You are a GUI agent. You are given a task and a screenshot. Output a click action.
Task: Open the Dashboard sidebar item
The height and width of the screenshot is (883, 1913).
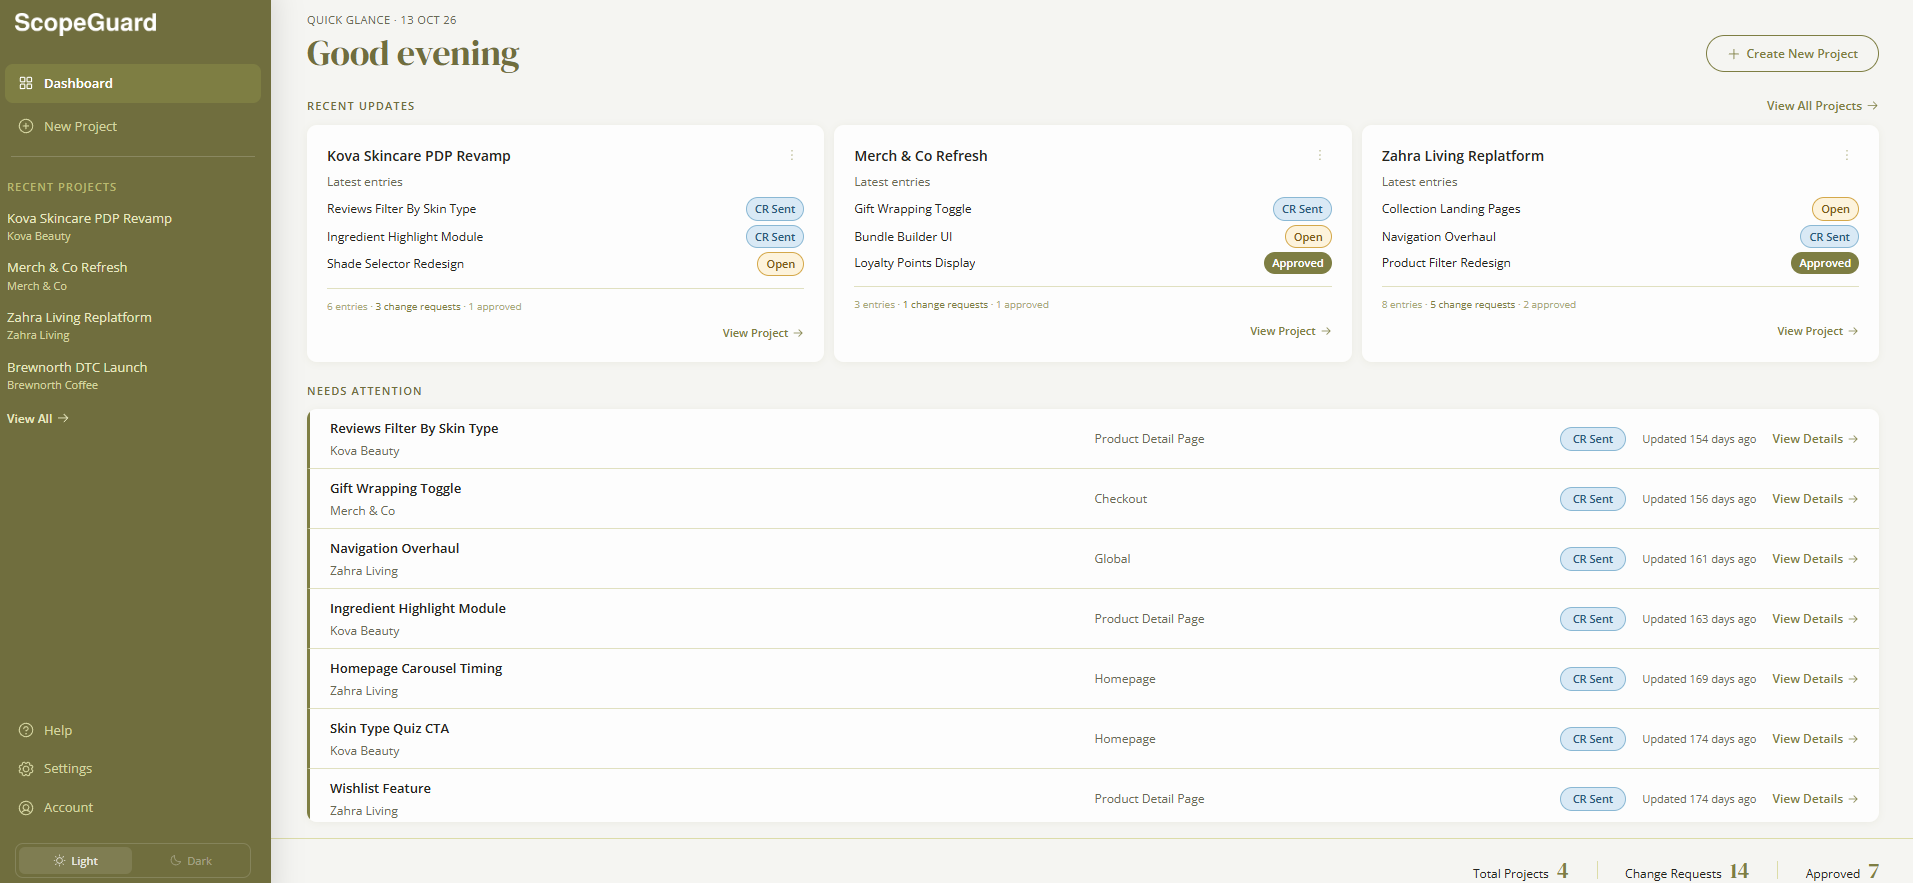pyautogui.click(x=133, y=83)
